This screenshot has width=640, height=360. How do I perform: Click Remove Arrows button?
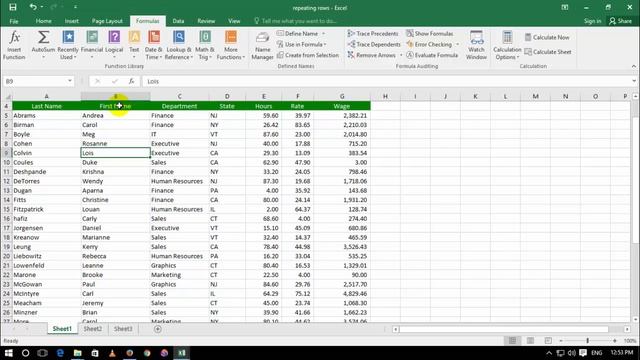pyautogui.click(x=372, y=55)
